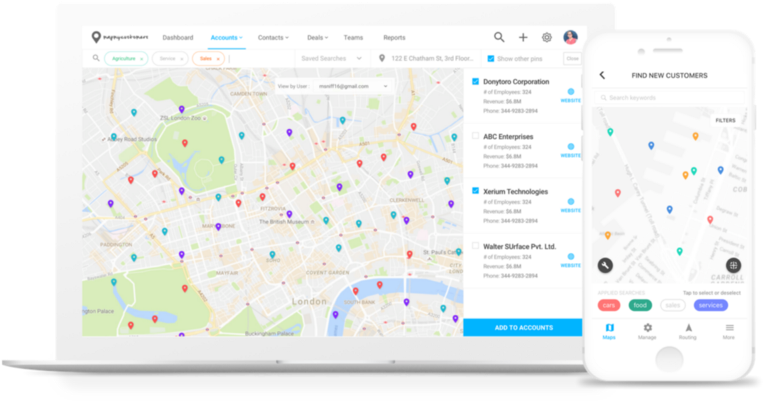The width and height of the screenshot is (763, 401).
Task: Tap orange pin near FILTERS on phone map
Action: tap(695, 136)
